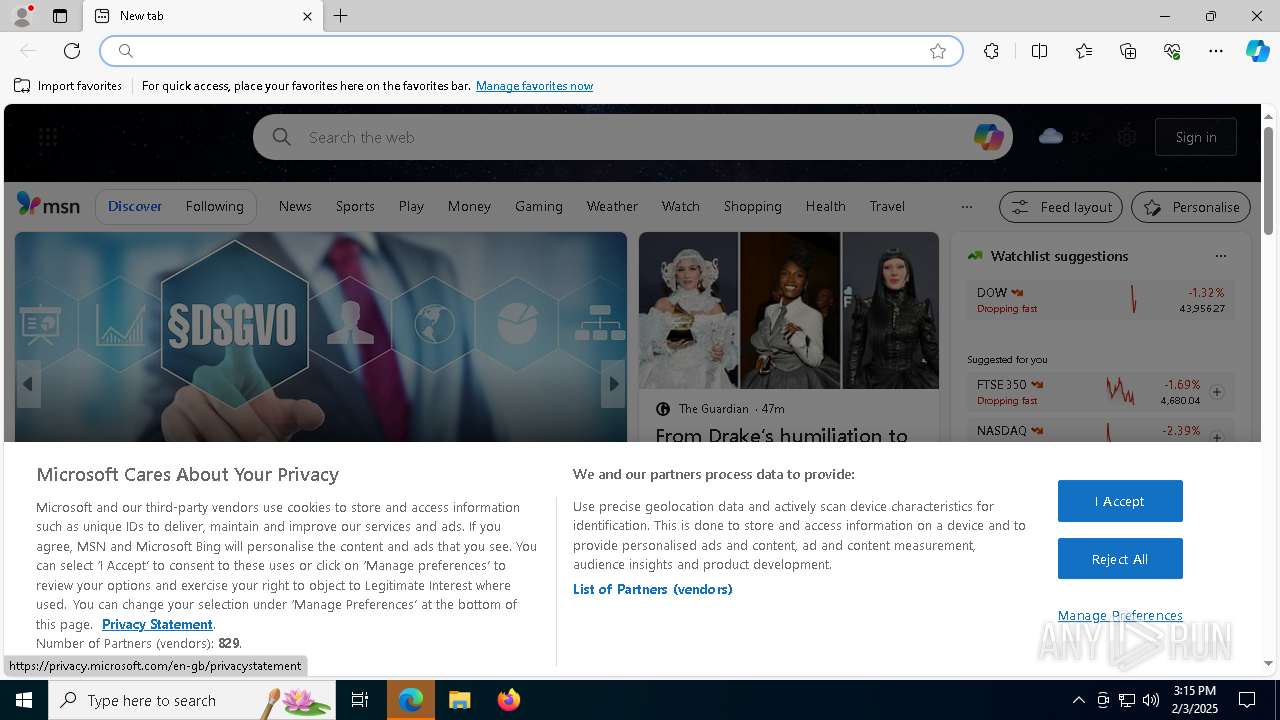The image size is (1280, 720).
Task: Select the Following tab
Action: 214,206
